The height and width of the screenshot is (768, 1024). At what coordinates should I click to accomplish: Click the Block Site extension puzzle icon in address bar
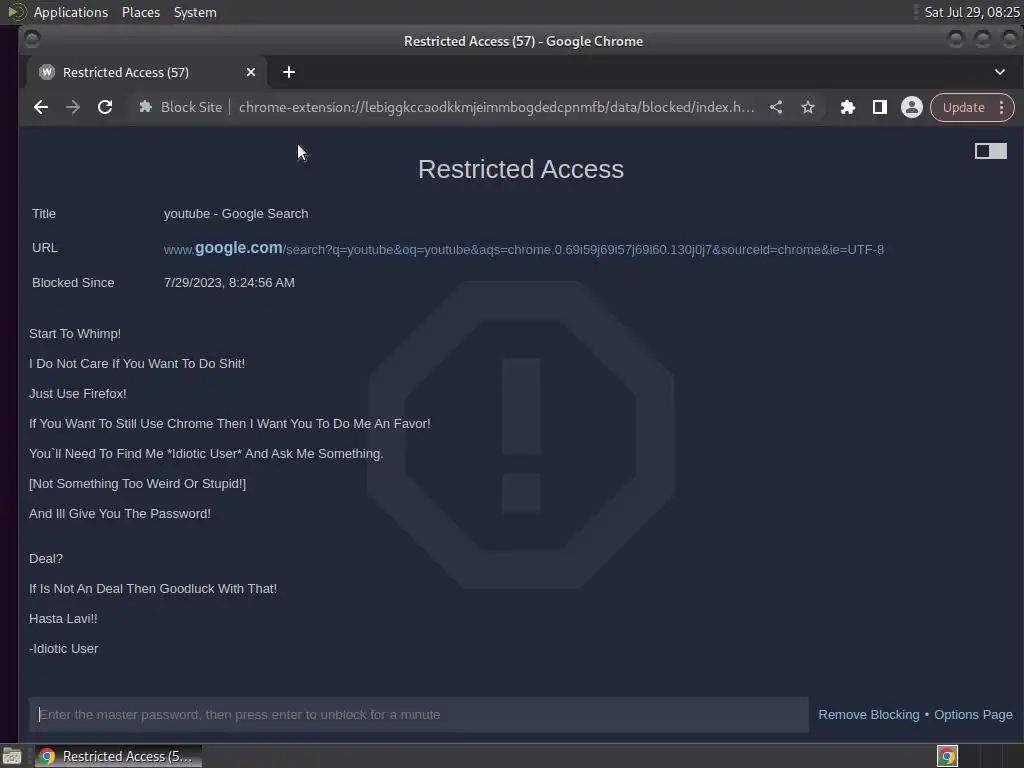pos(146,107)
